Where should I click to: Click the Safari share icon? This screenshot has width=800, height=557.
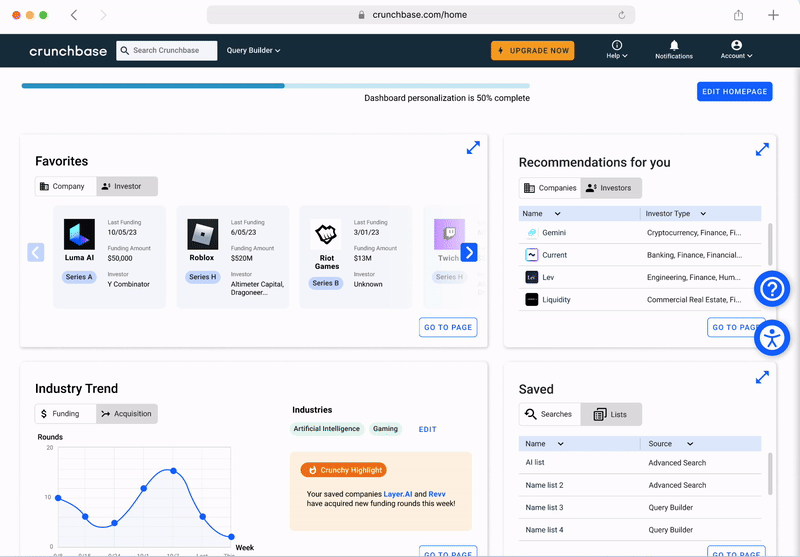738,15
